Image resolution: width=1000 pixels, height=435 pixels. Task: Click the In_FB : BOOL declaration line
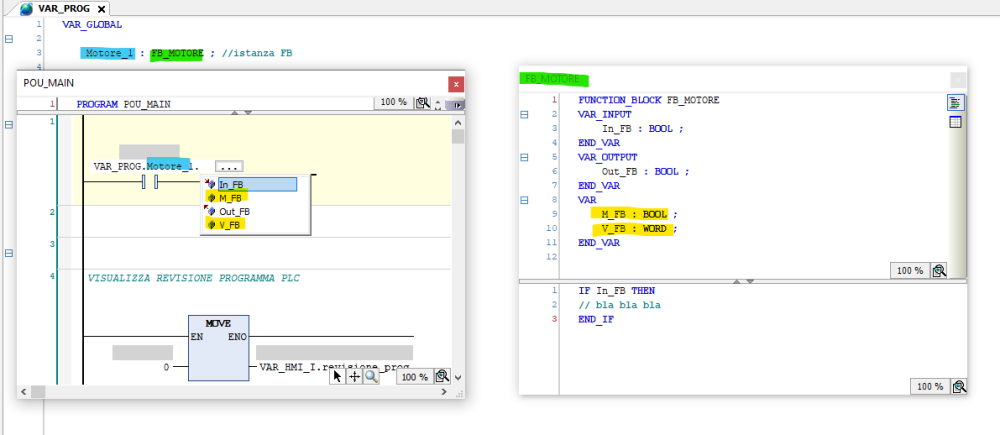click(x=642, y=128)
